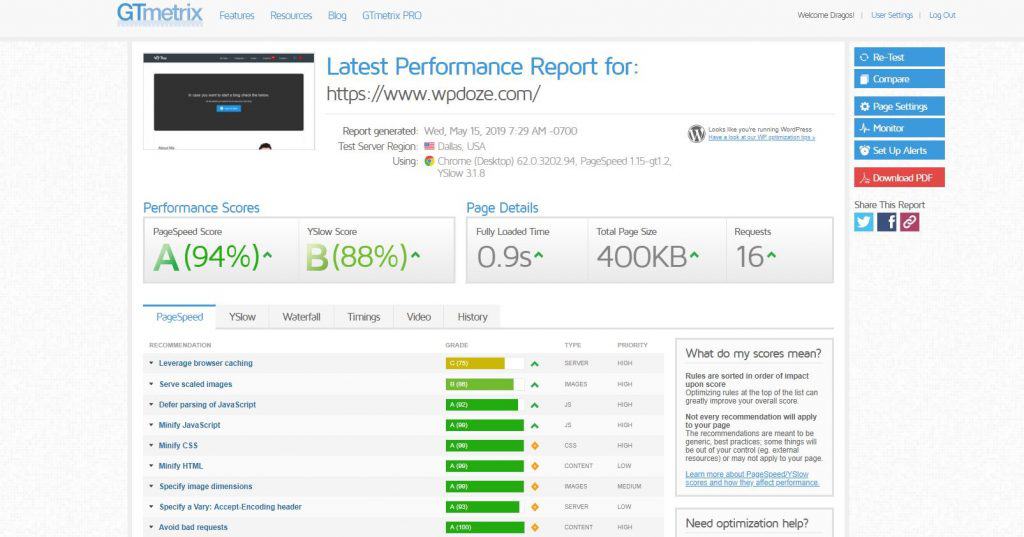Click the USA flag icon
Viewport: 1024px width, 537px height.
pos(429,146)
